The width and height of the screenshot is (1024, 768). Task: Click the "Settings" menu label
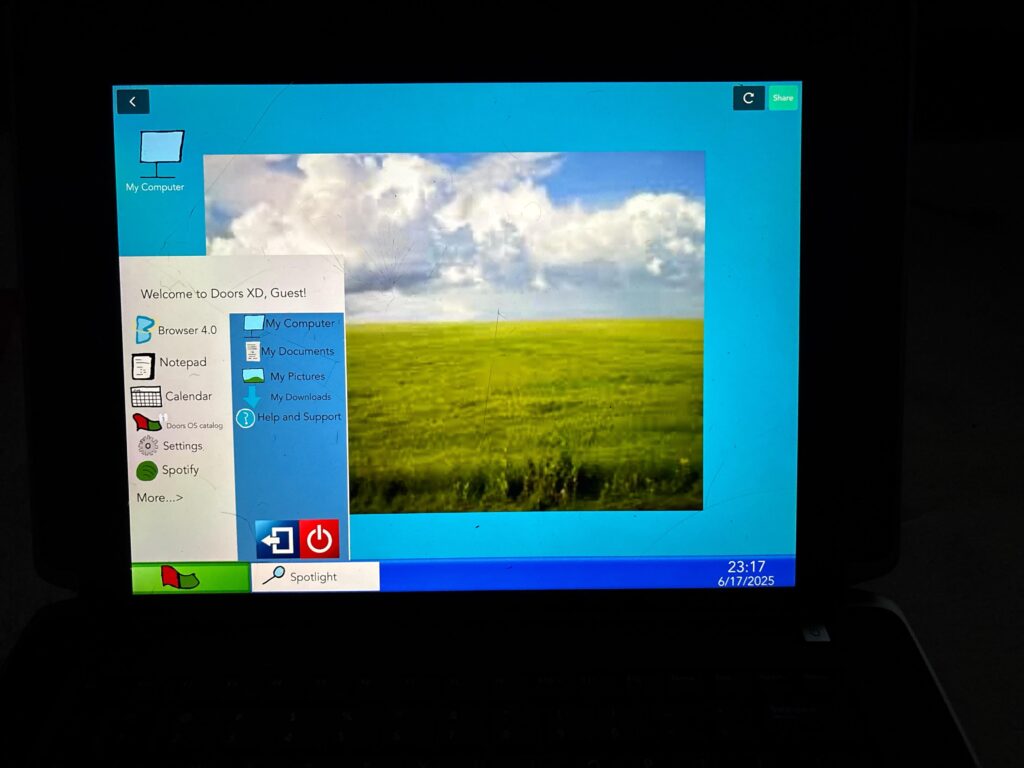(183, 445)
